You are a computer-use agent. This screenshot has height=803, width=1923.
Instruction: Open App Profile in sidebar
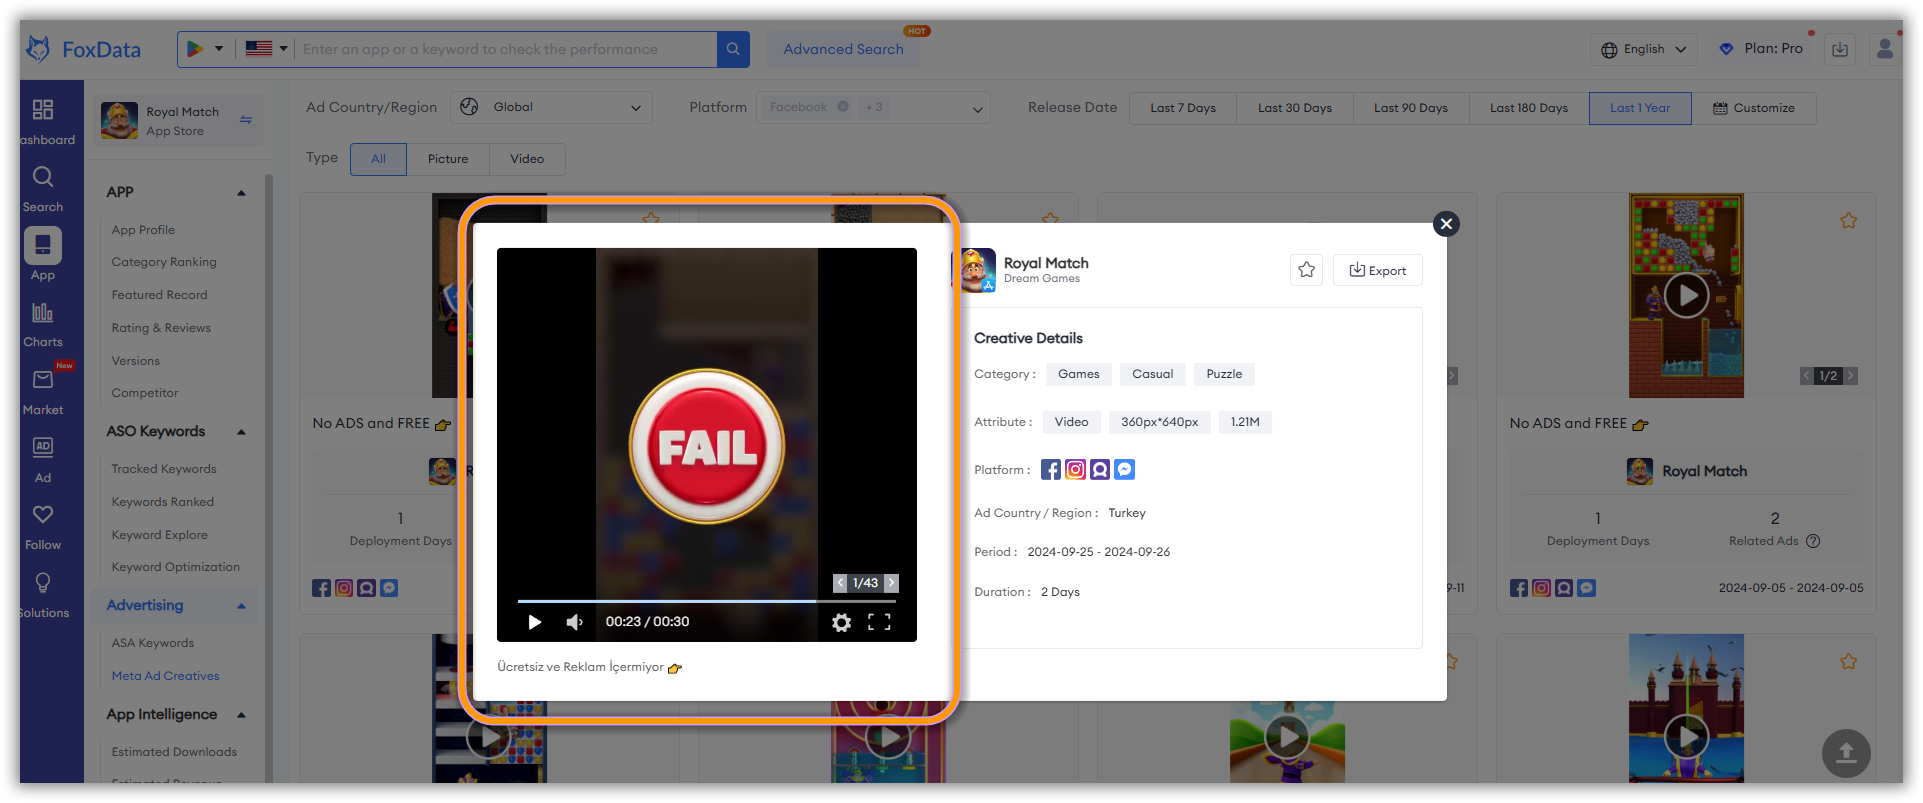143,230
